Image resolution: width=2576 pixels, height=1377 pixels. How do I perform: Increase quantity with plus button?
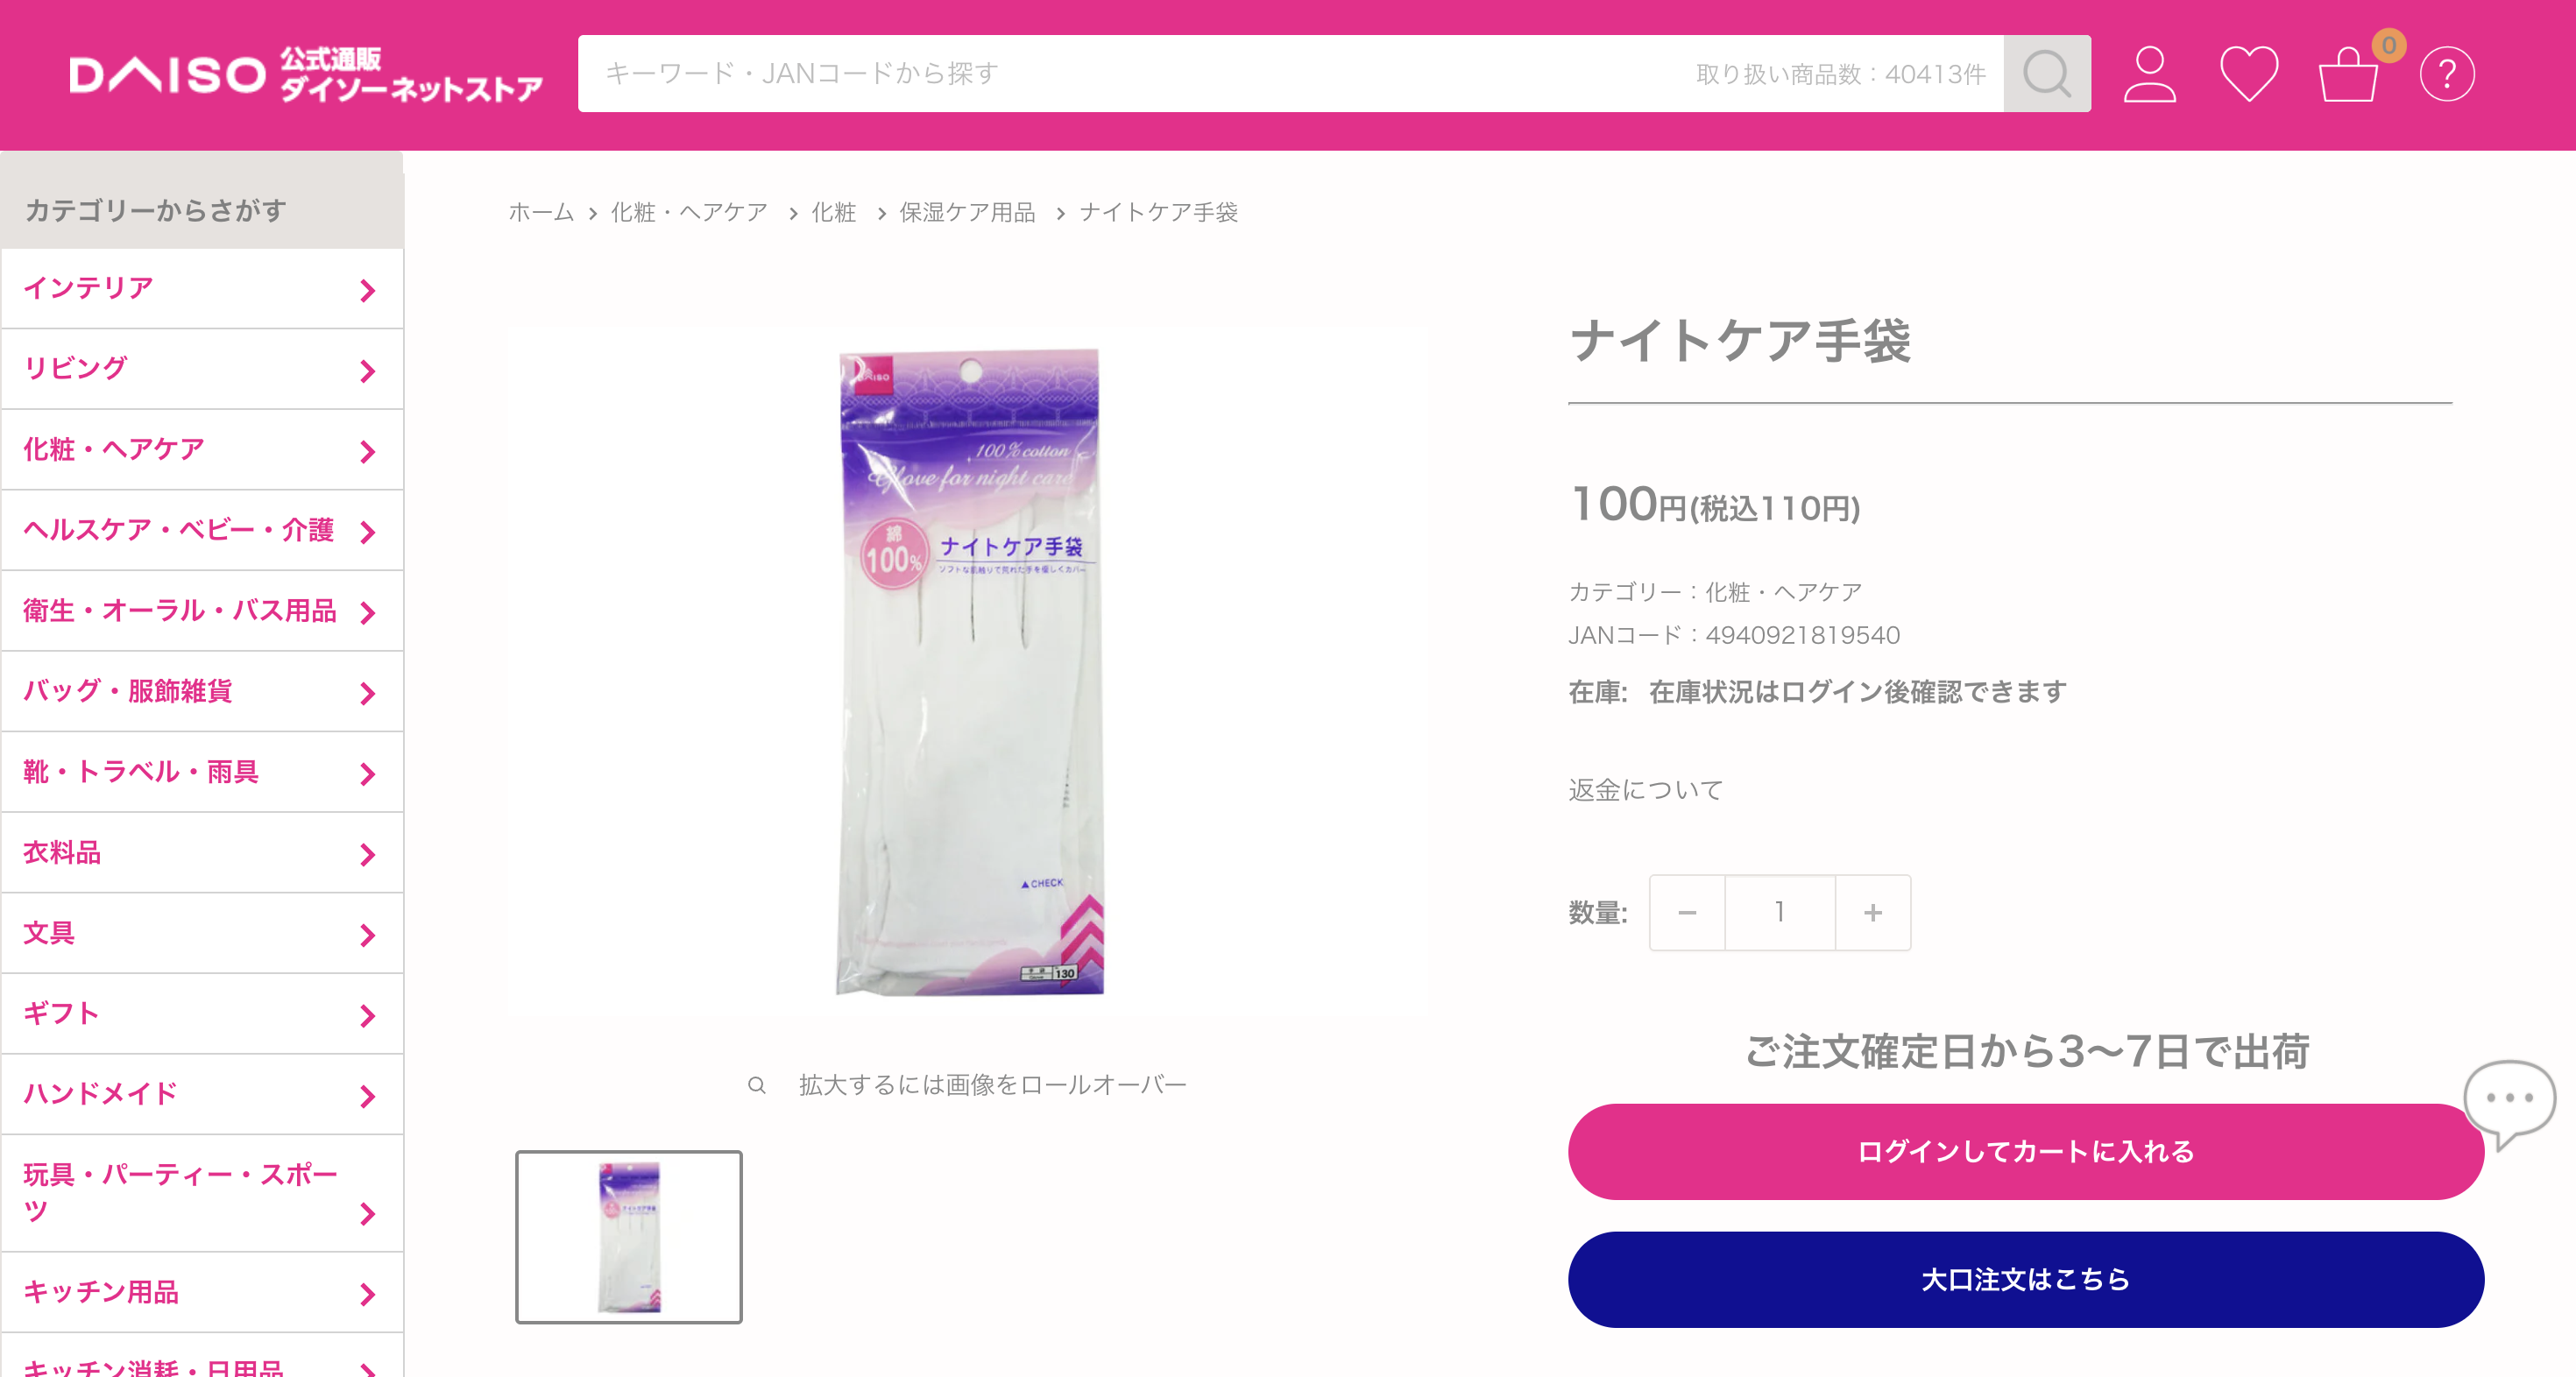coord(1873,912)
